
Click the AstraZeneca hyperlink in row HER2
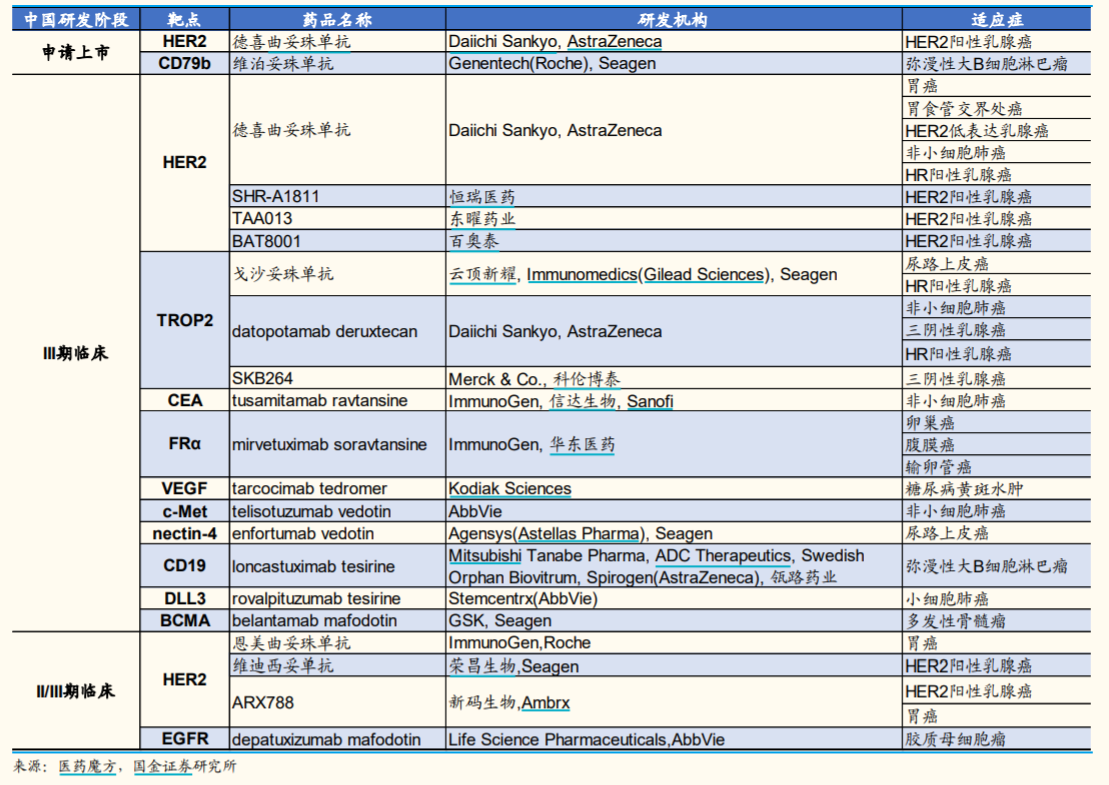coord(617,41)
